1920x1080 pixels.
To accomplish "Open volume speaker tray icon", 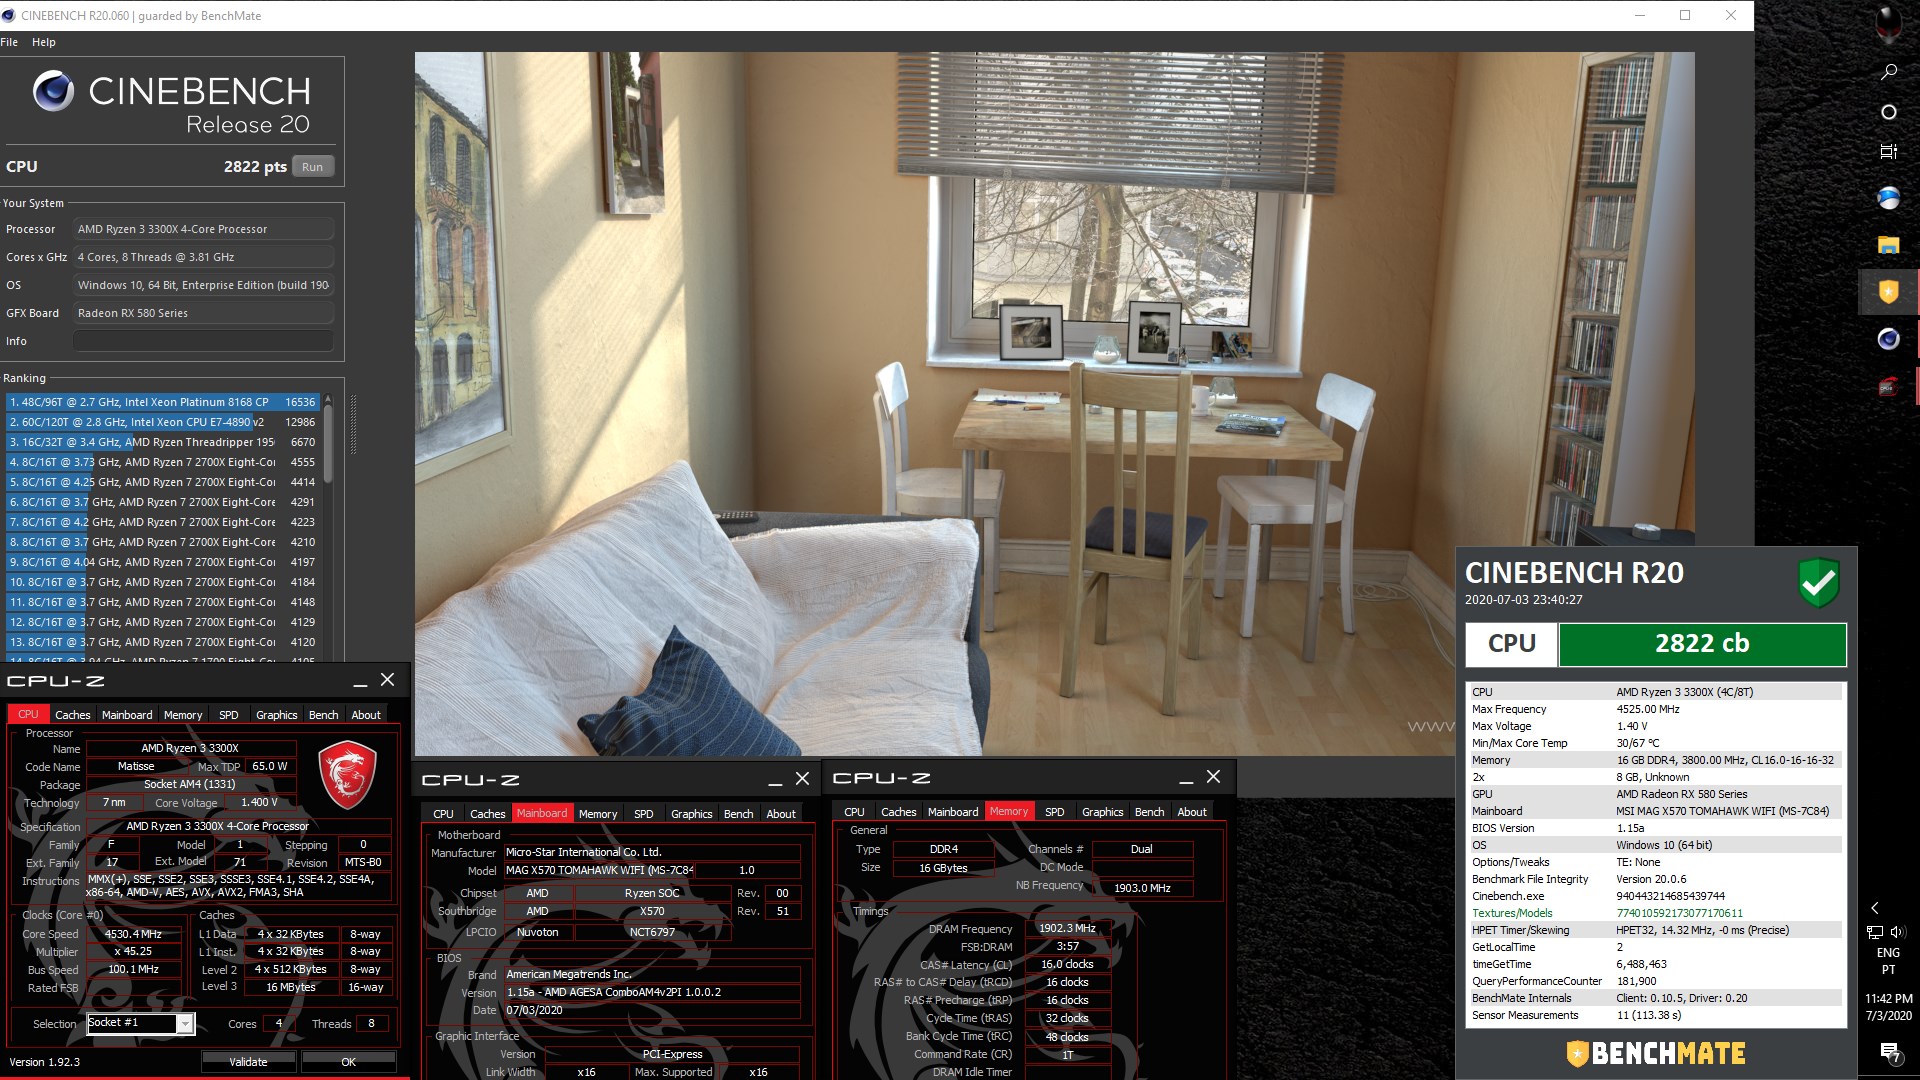I will pyautogui.click(x=1899, y=932).
